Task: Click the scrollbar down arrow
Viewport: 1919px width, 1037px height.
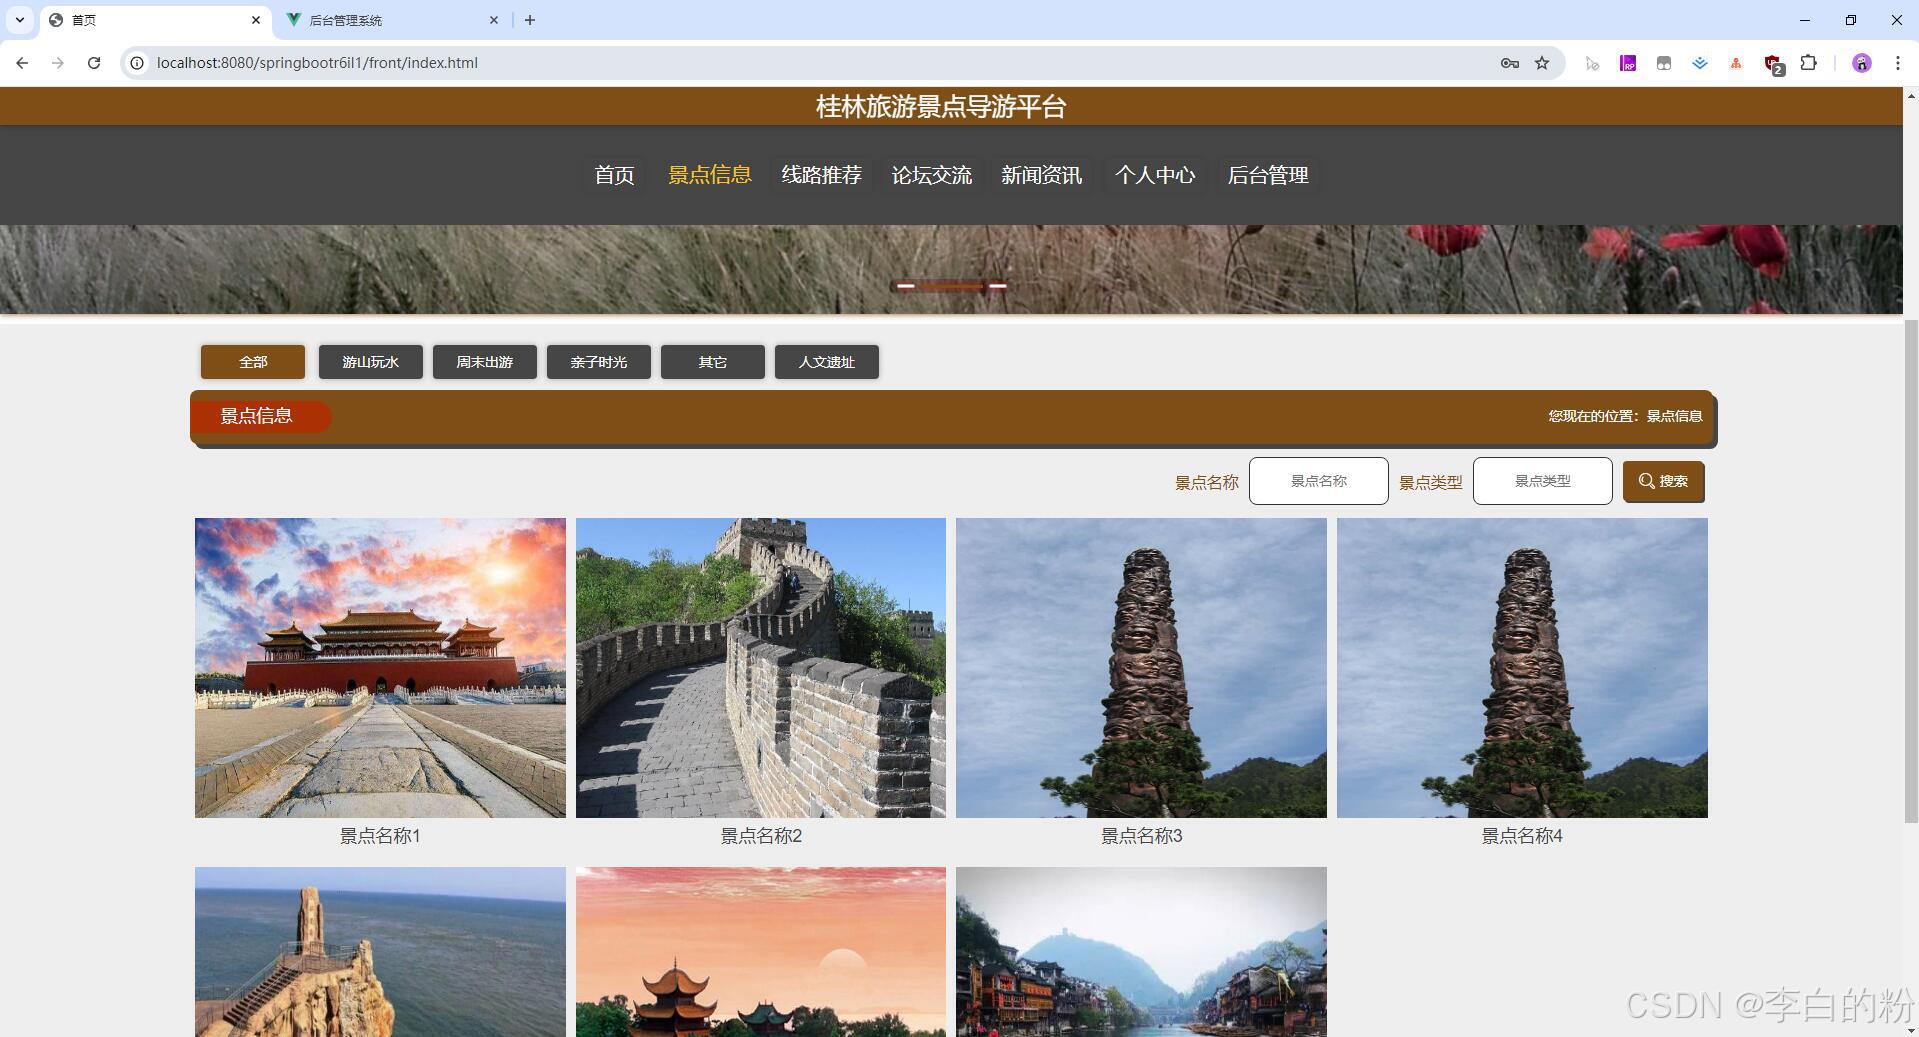Action: coord(1911,1030)
